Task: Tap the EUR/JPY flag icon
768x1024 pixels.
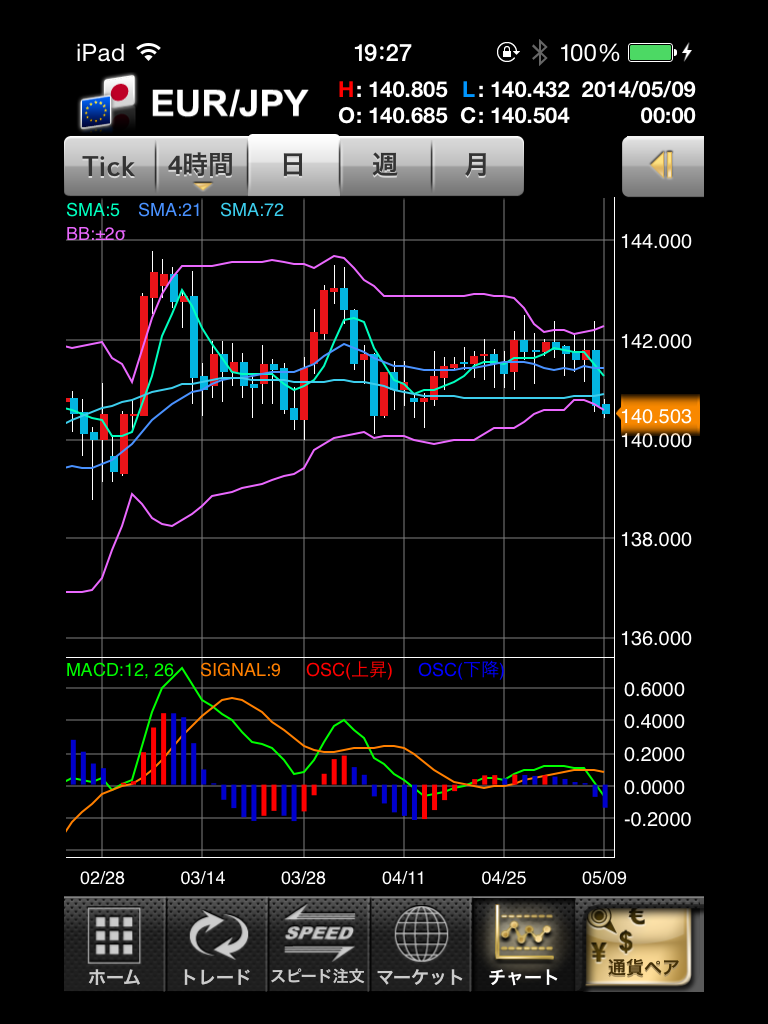Action: pos(108,101)
